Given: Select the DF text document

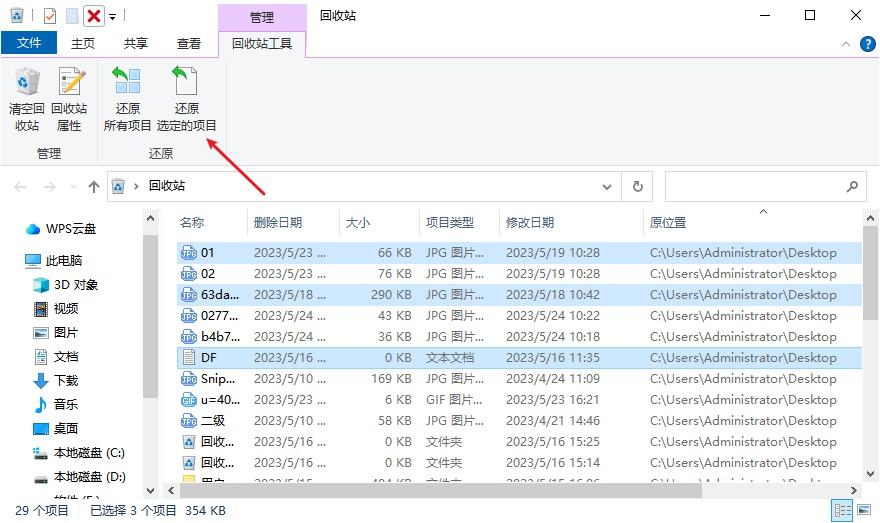Looking at the screenshot, I should click(519, 357).
